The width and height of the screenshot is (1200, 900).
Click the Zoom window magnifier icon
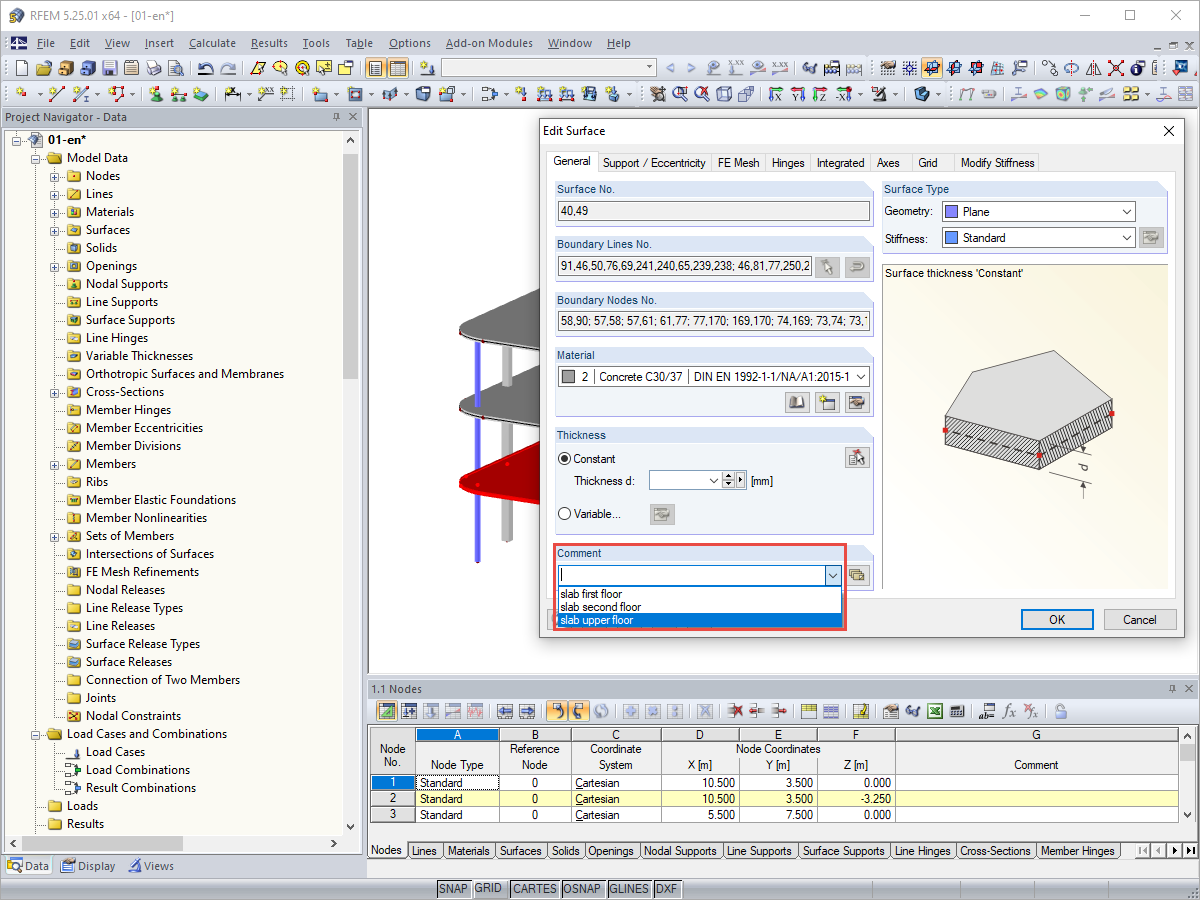680,94
